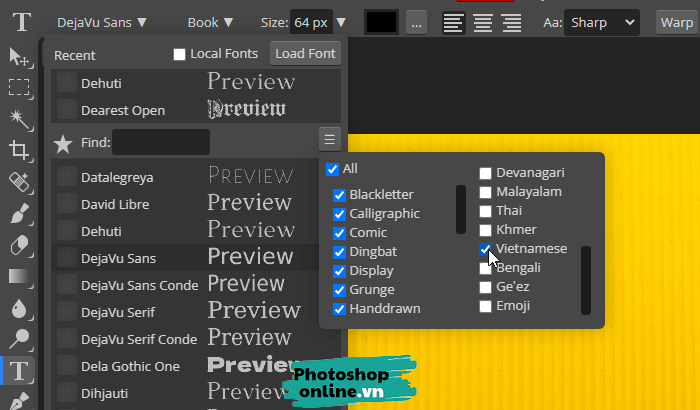The image size is (700, 410).
Task: Click the Load Font button
Action: pyautogui.click(x=305, y=54)
